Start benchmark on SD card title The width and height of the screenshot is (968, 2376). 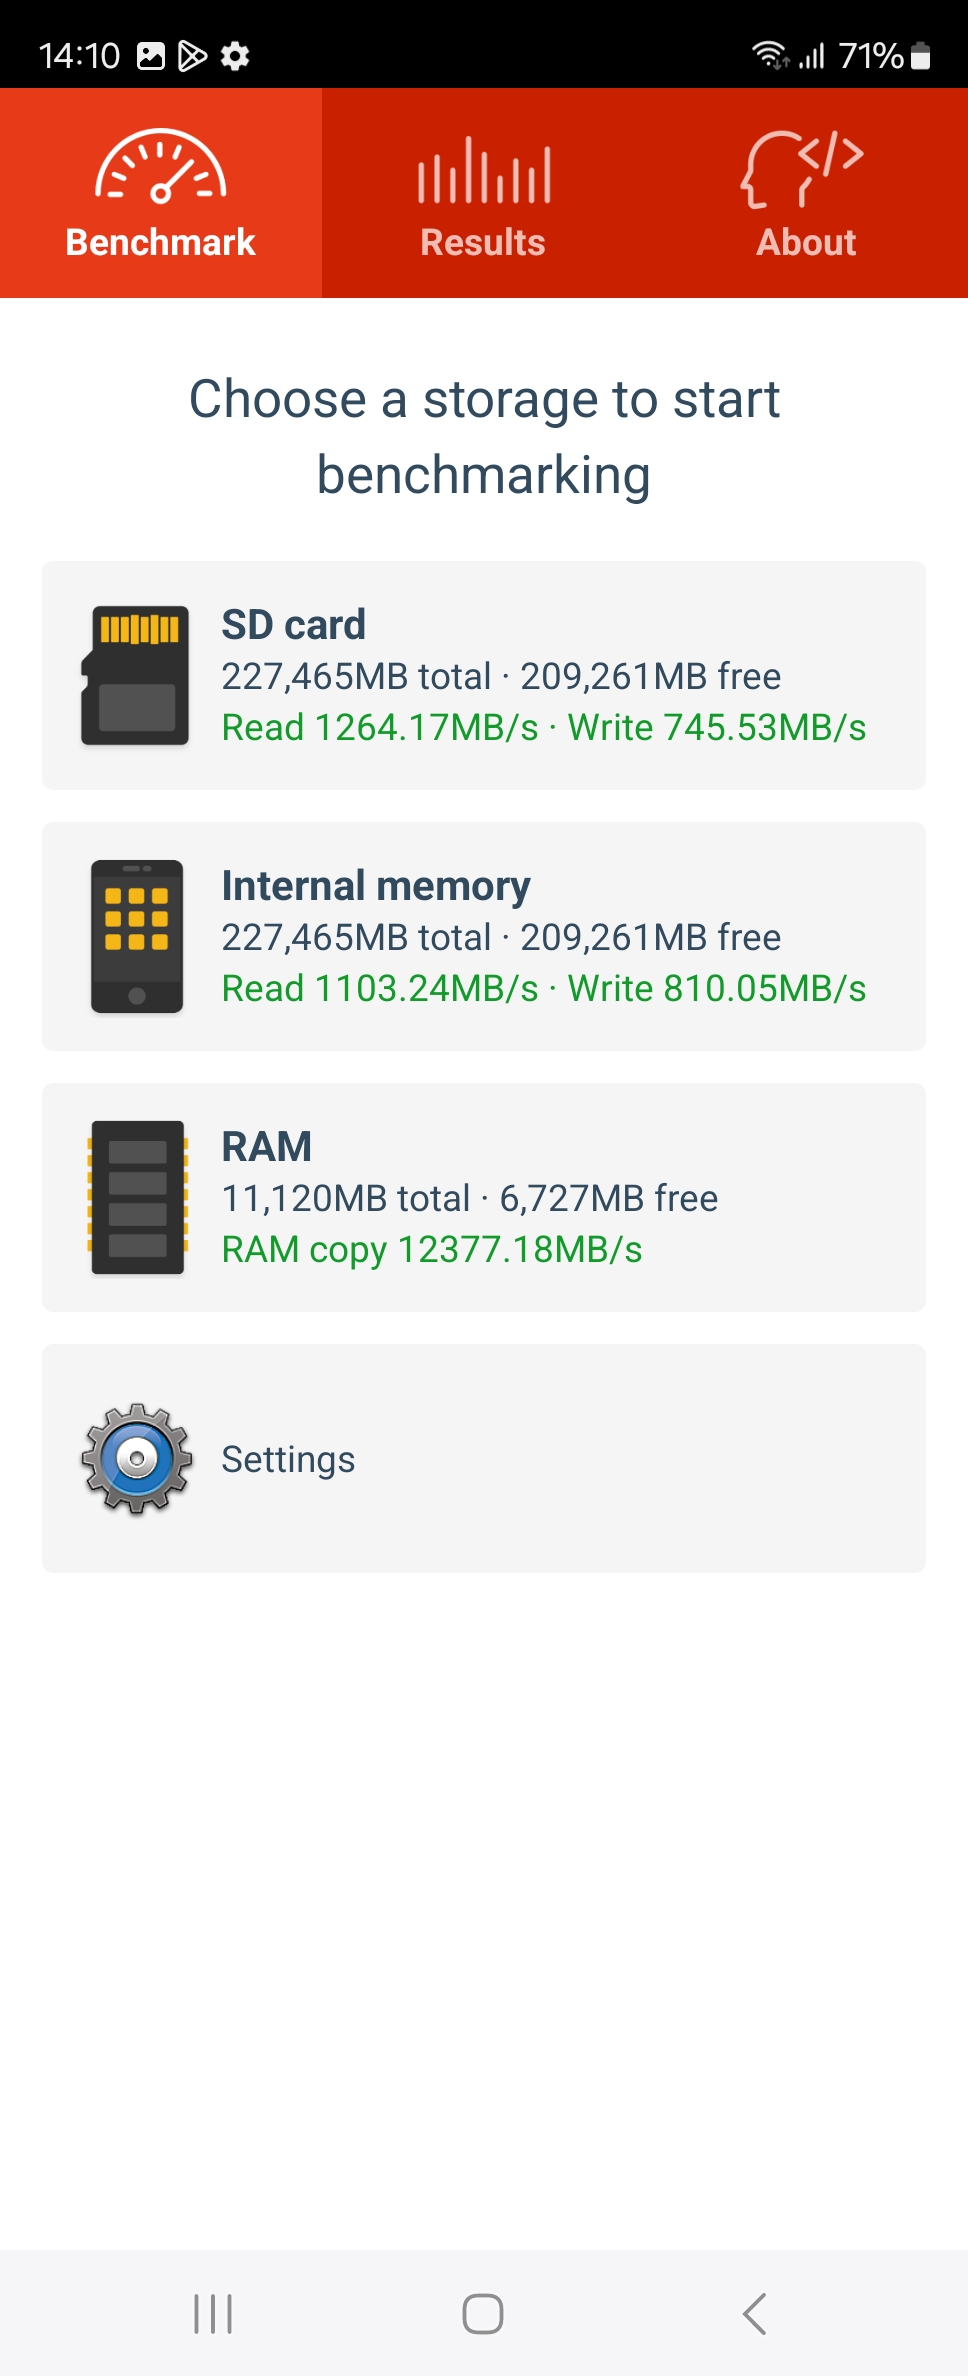click(293, 625)
